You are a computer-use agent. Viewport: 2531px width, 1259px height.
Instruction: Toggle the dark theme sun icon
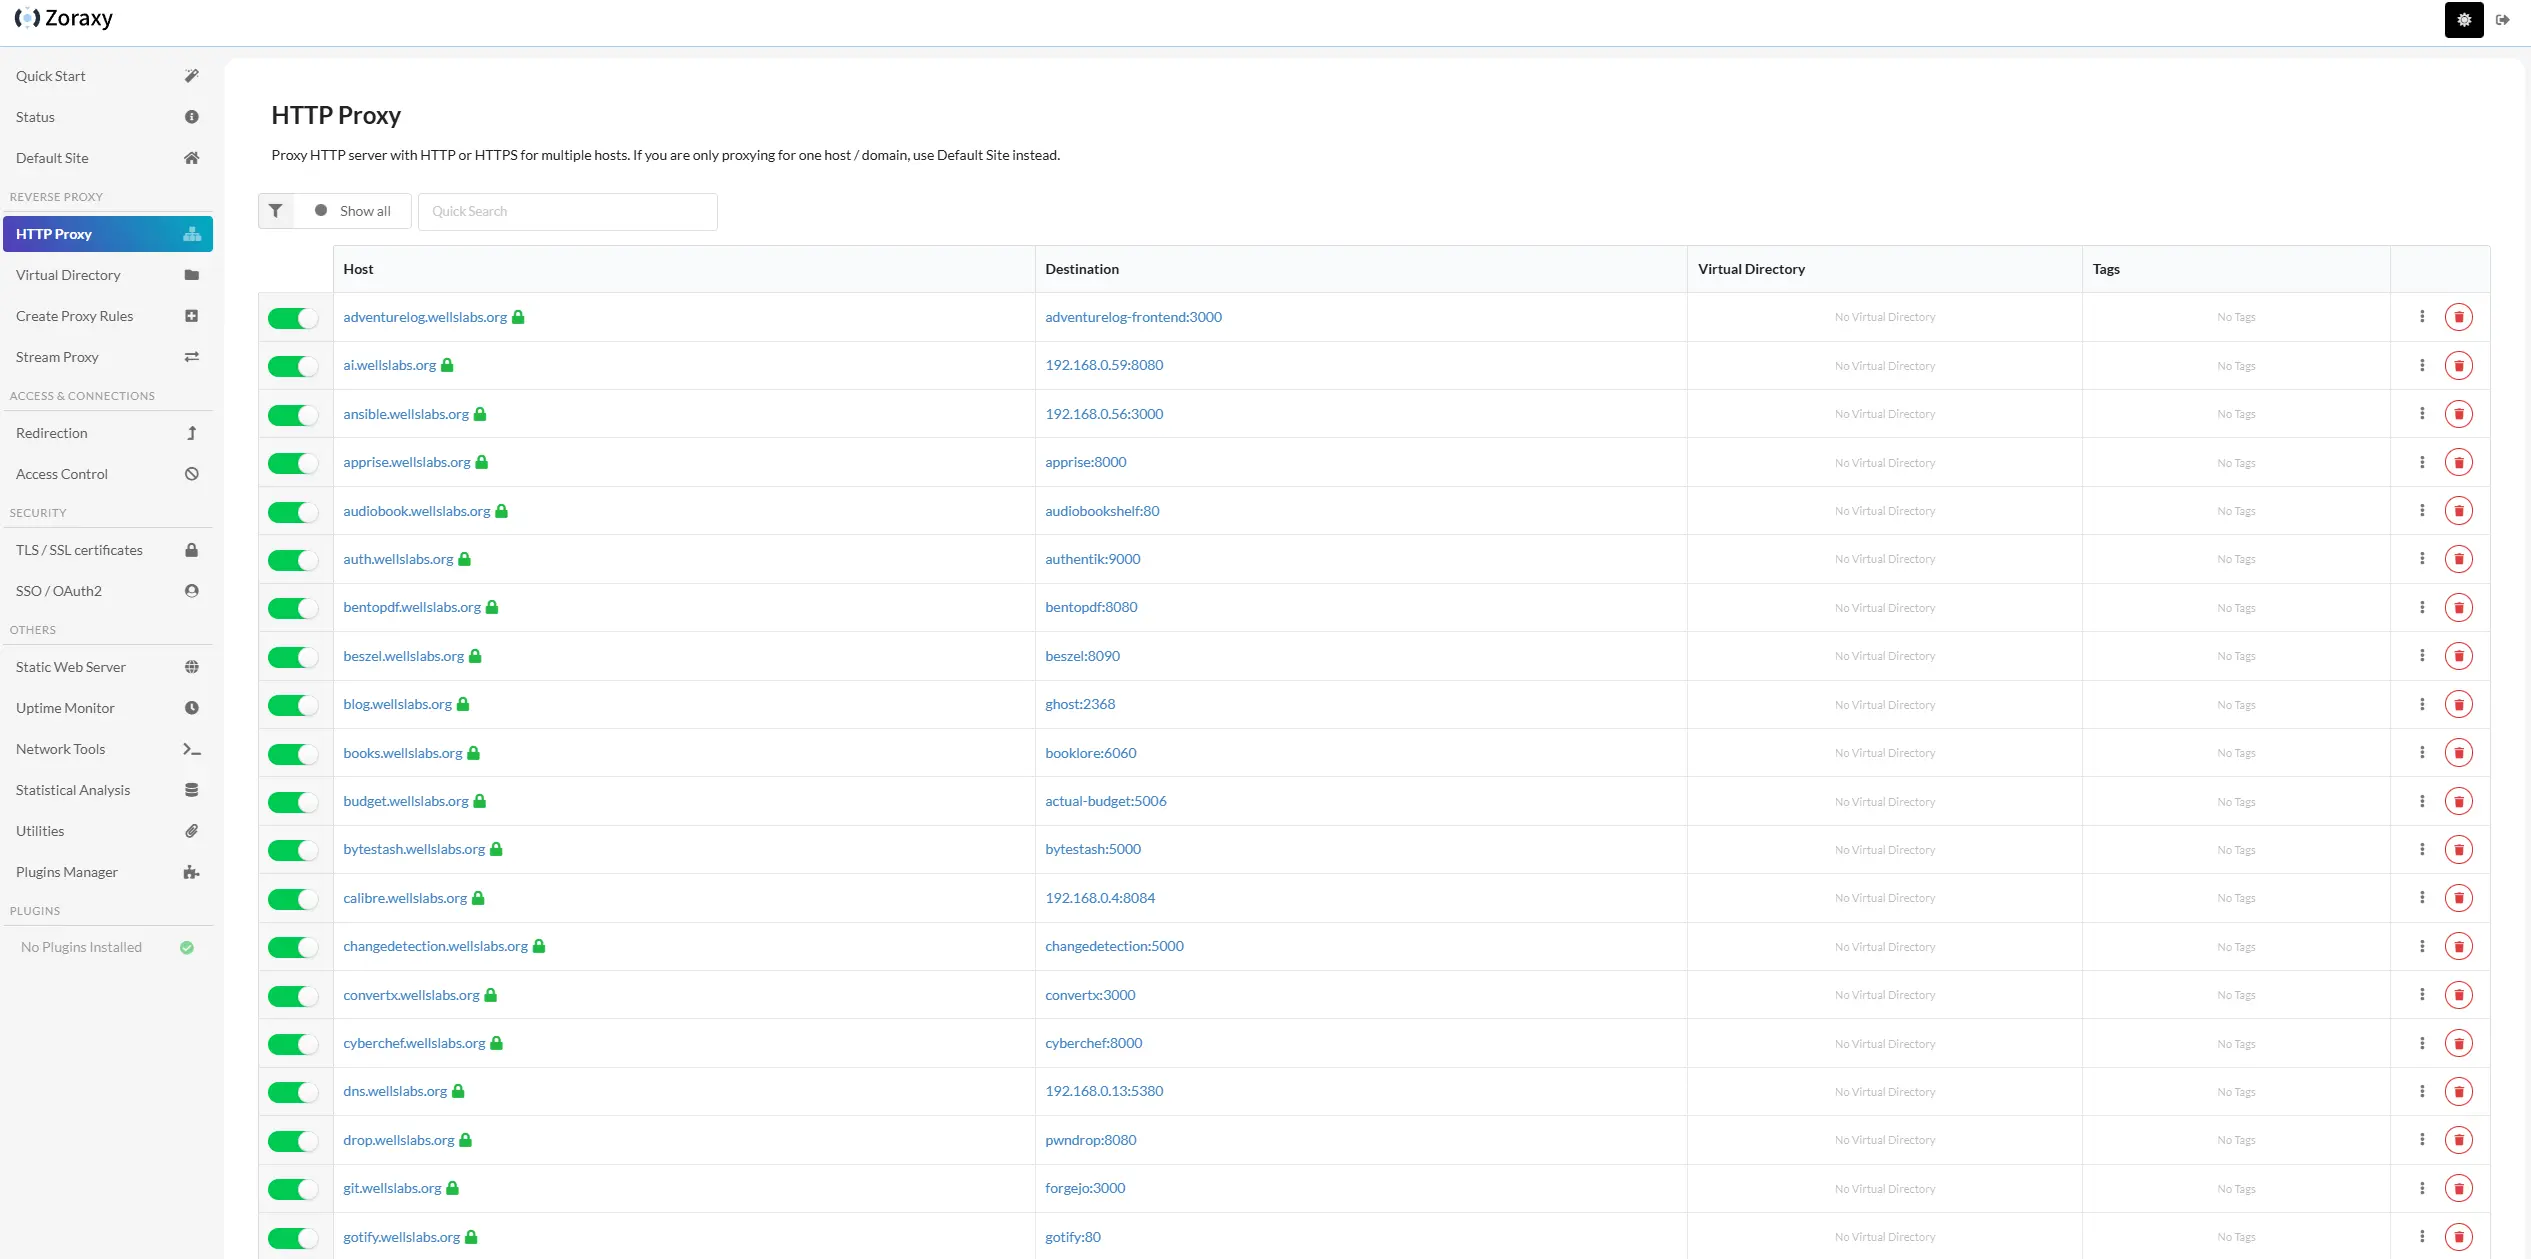[2464, 20]
